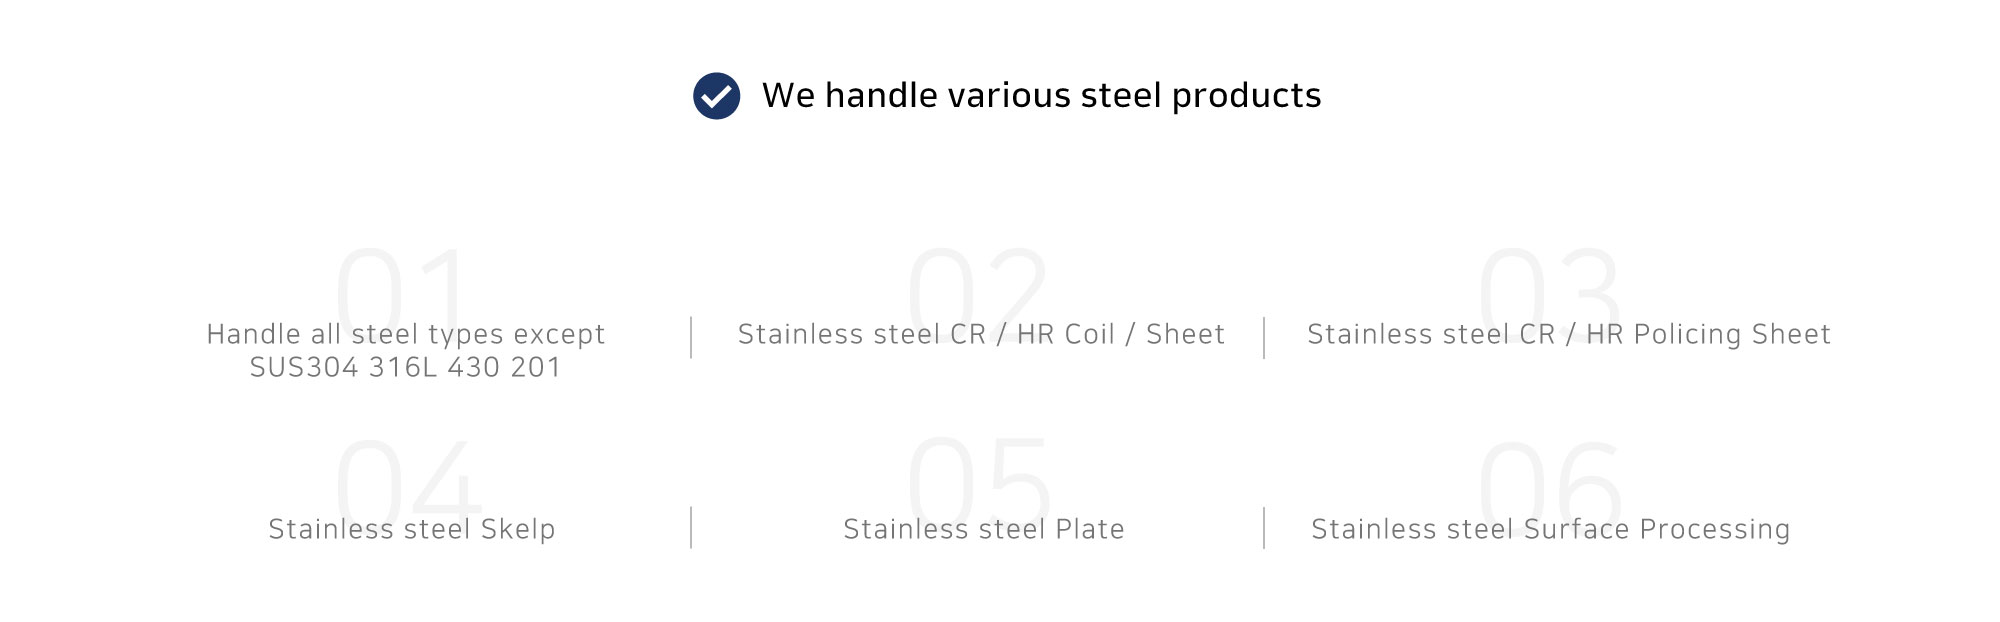This screenshot has width=2000, height=622.
Task: Select 'Handle all steel types except' text line
Action: click(406, 334)
